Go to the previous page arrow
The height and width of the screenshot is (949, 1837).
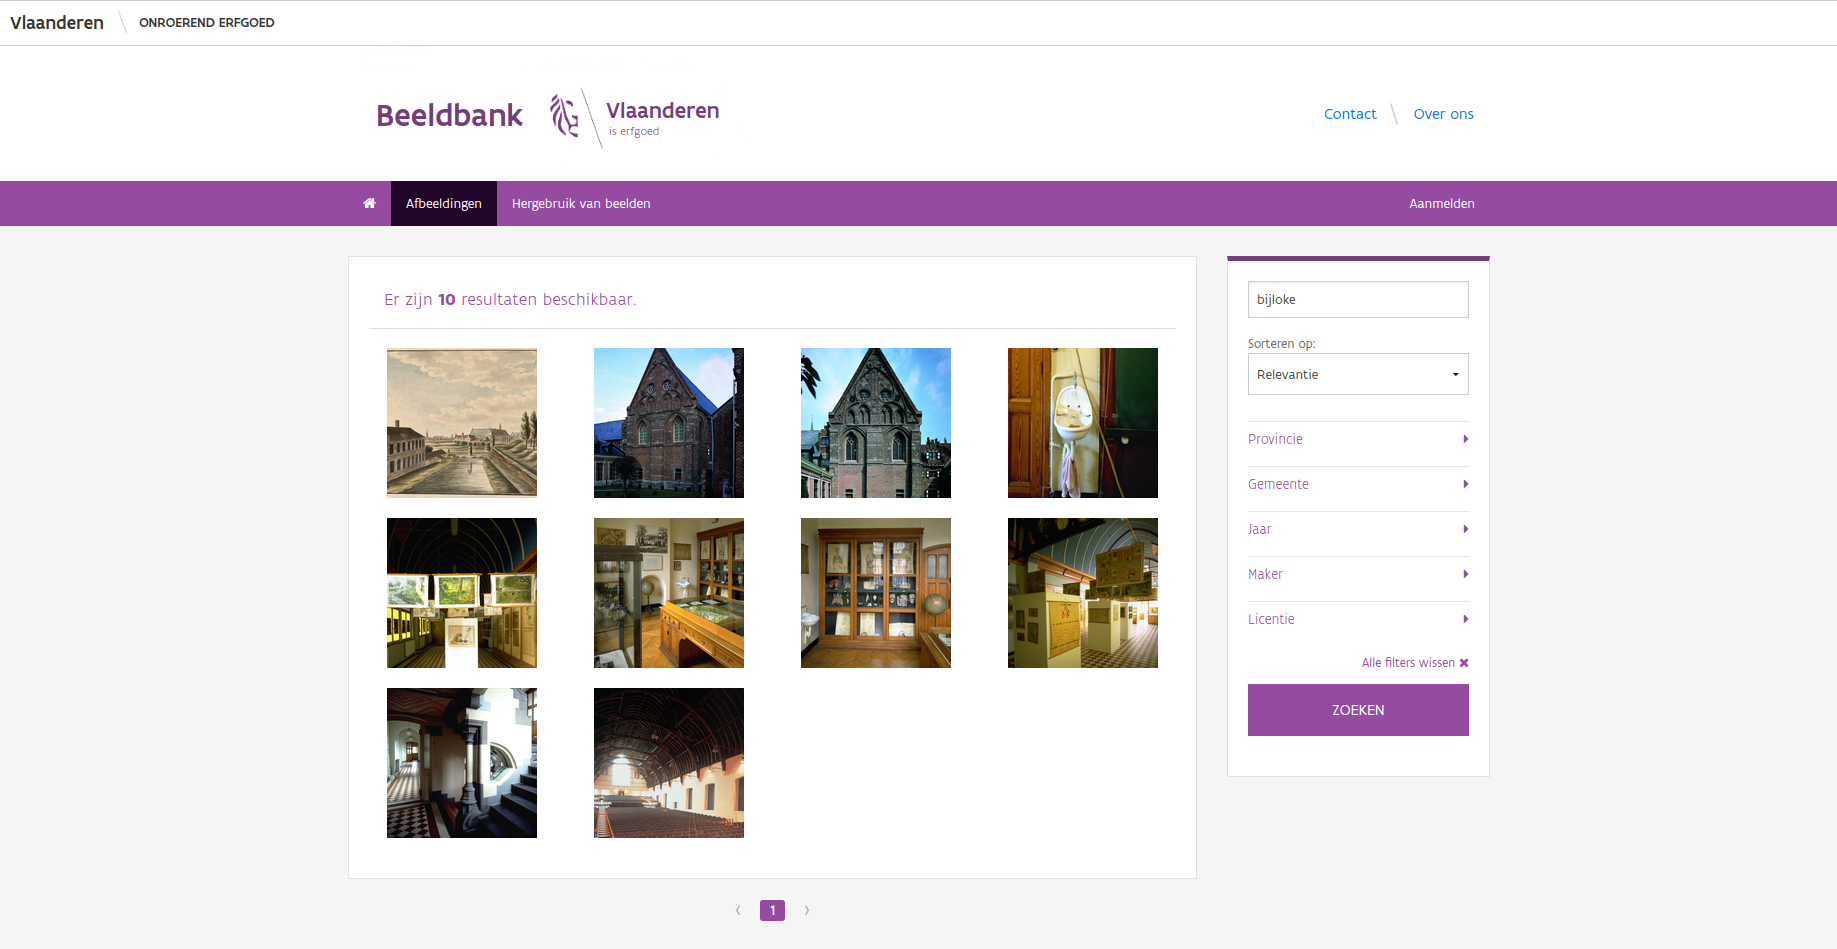tap(738, 910)
